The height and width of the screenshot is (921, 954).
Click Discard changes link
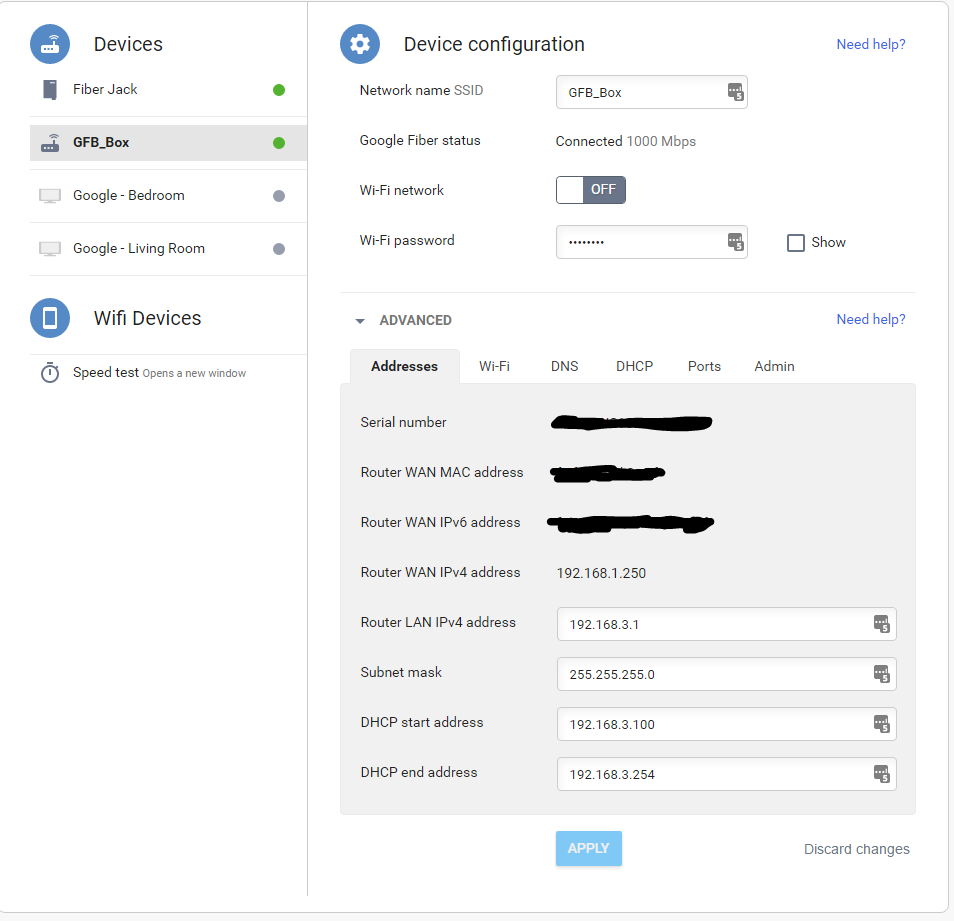tap(856, 850)
